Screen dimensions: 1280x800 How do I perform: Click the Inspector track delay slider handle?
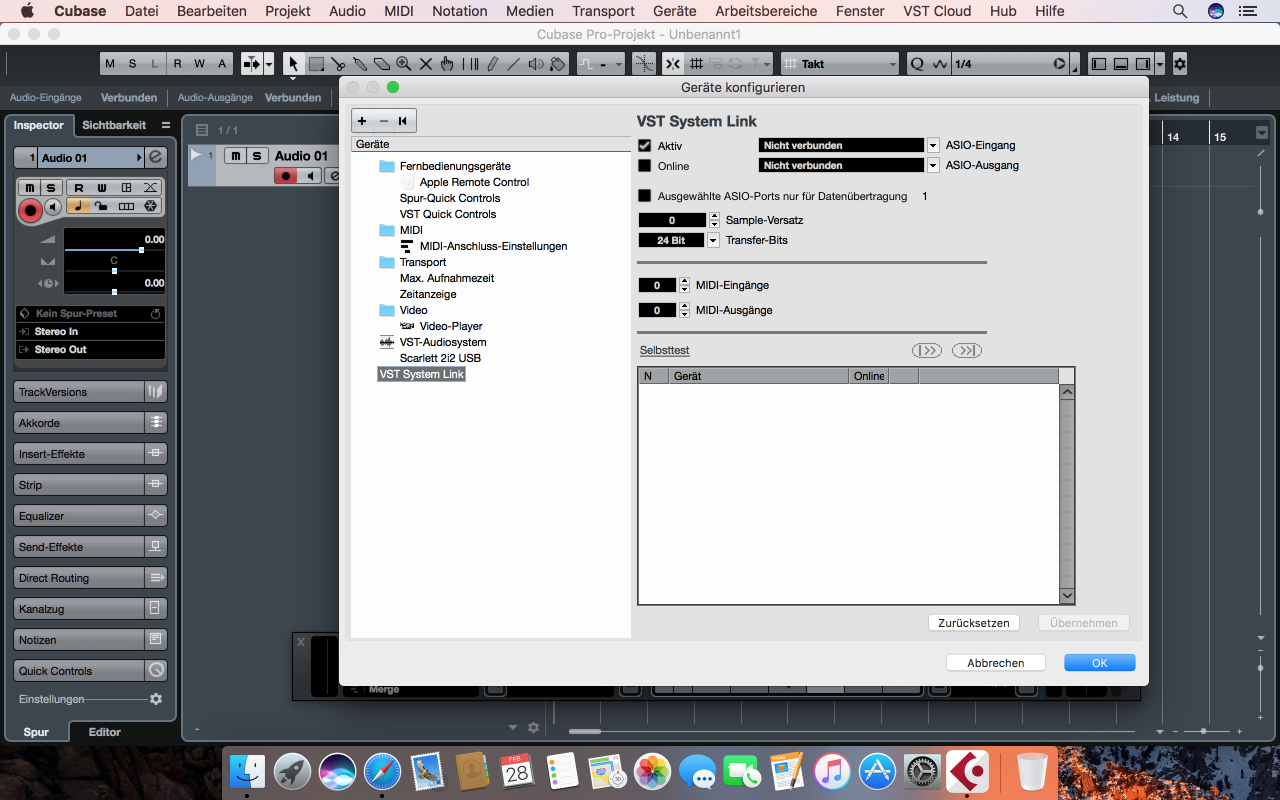114,292
